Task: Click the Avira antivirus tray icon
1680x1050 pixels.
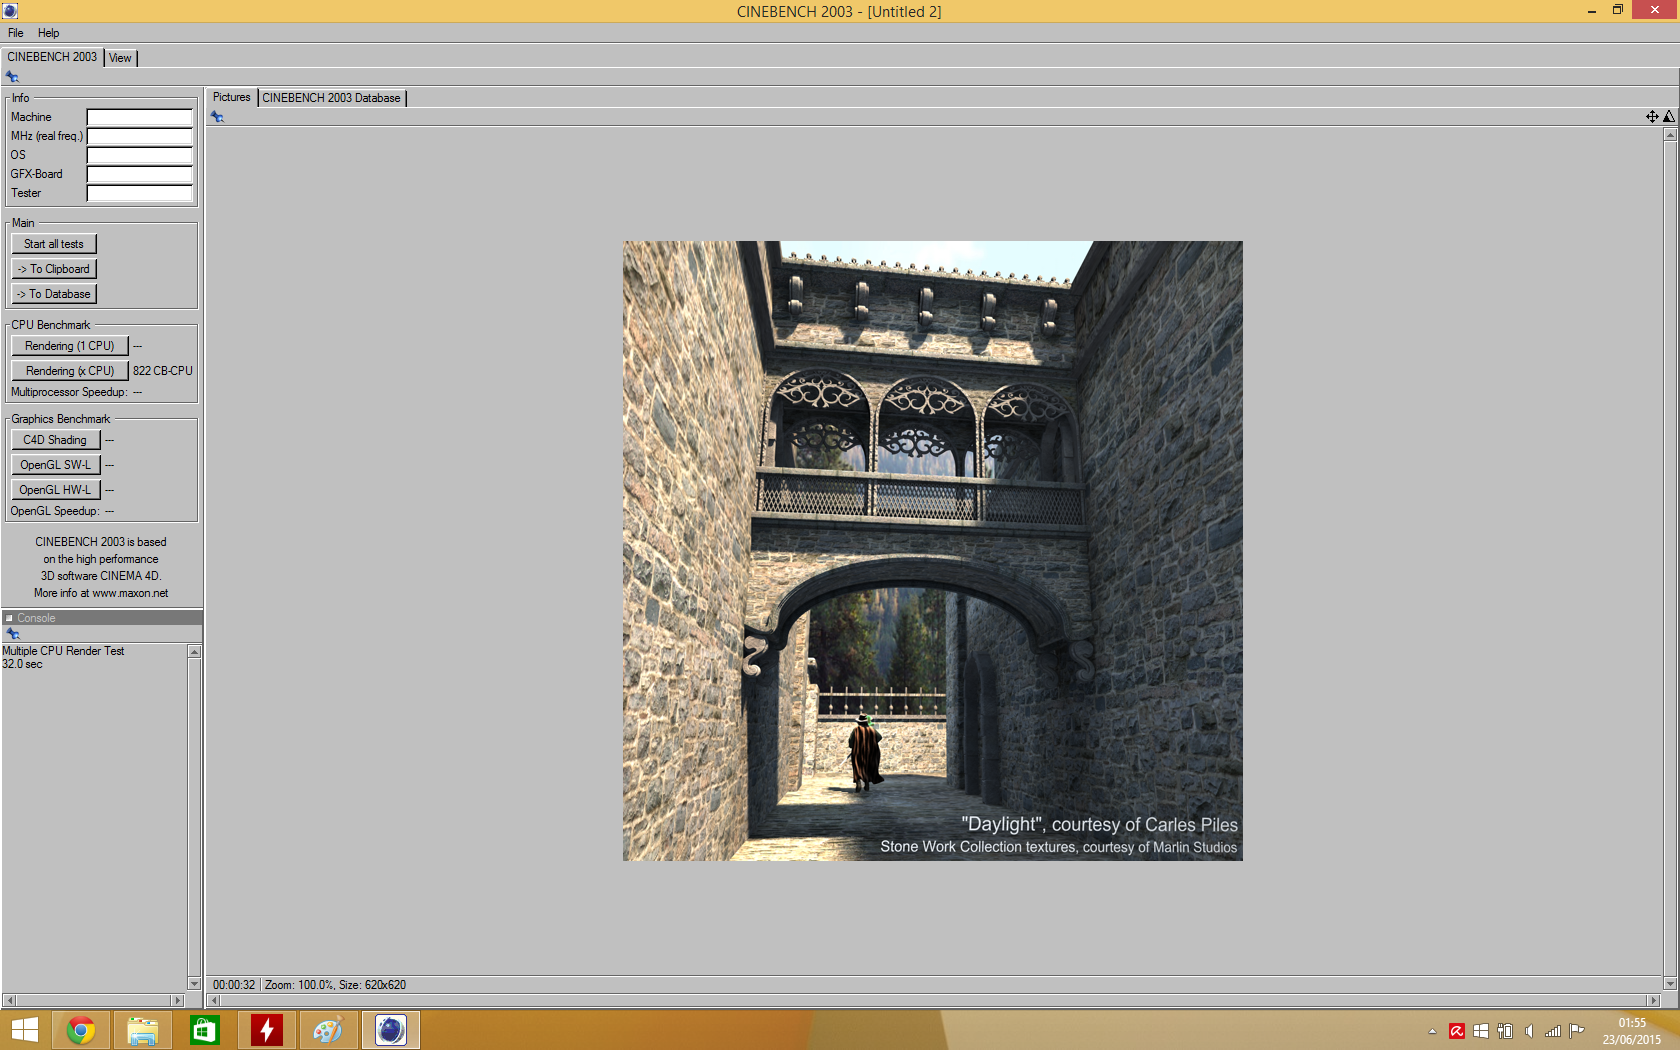Action: pyautogui.click(x=1457, y=1031)
